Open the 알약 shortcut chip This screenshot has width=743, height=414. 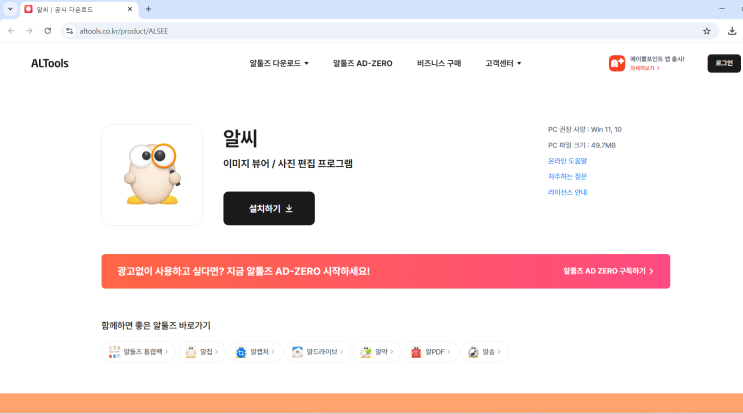coord(377,352)
